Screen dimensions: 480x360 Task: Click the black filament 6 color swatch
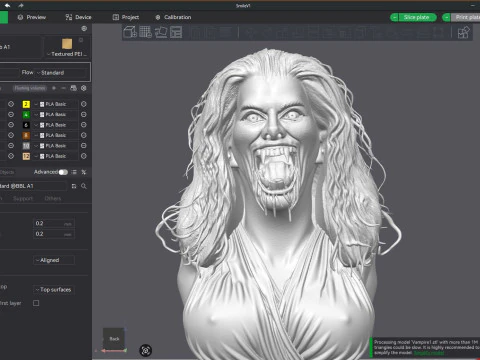[x=26, y=125]
